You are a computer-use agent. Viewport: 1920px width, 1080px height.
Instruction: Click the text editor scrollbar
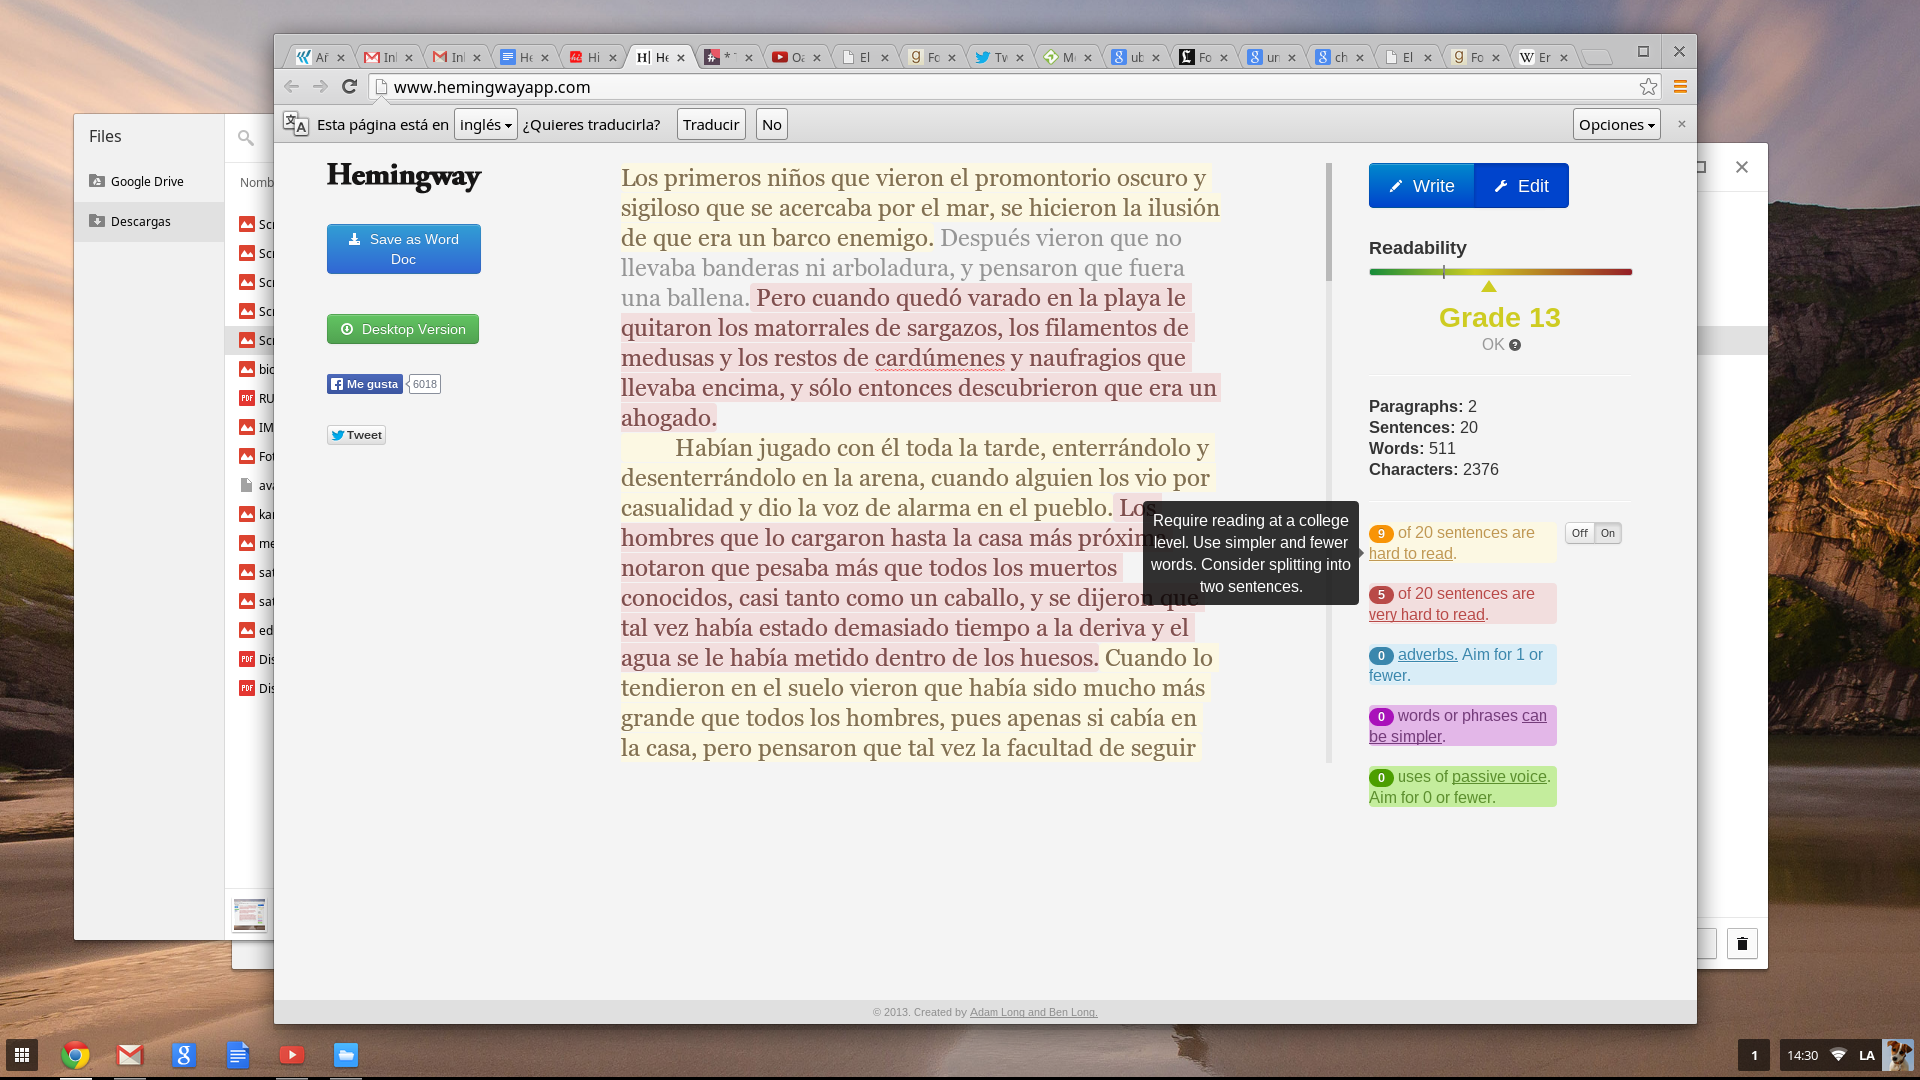(x=1329, y=222)
